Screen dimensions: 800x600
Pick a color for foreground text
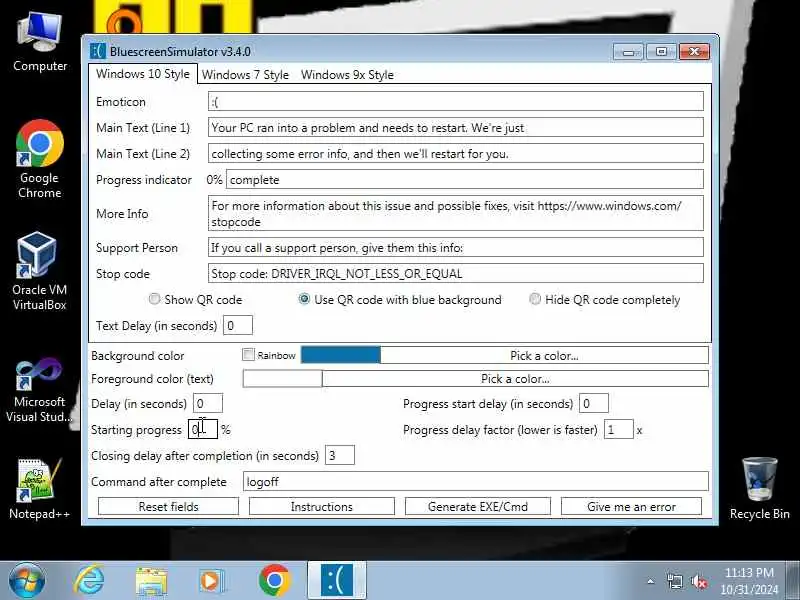pos(515,379)
